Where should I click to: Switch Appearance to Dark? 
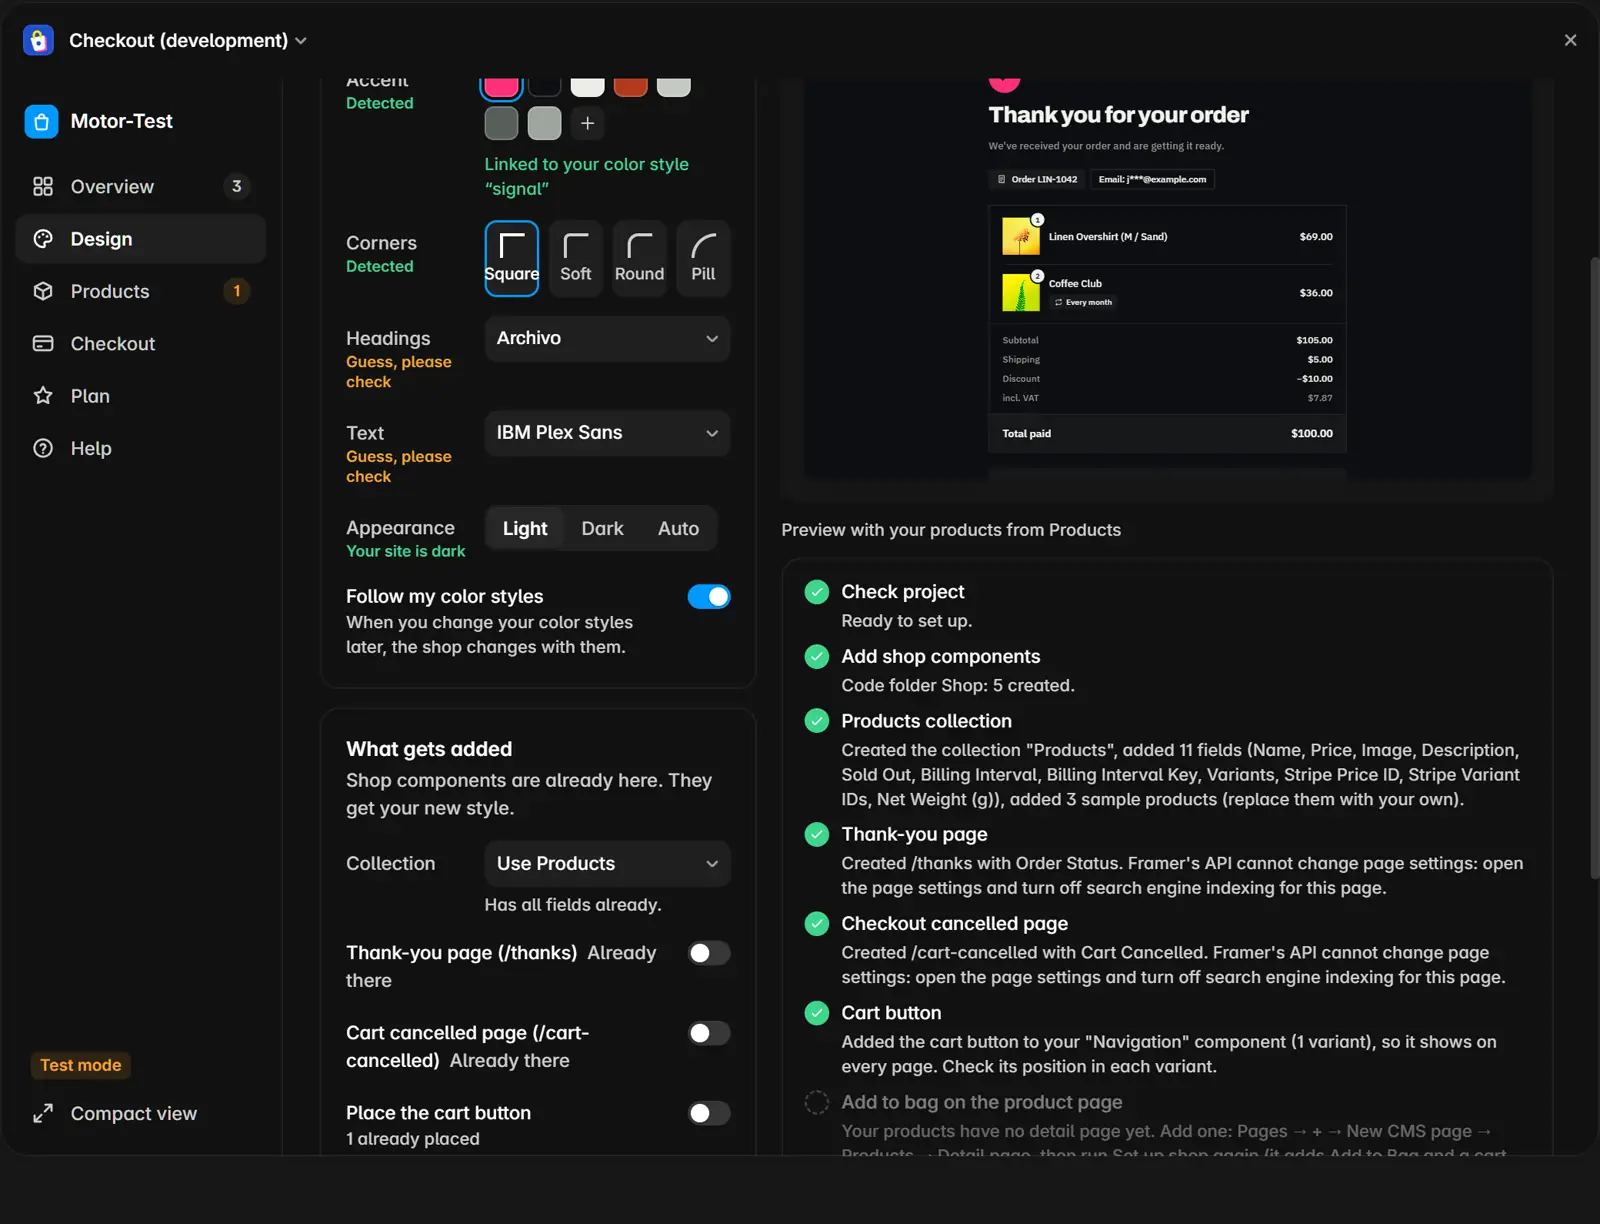603,528
